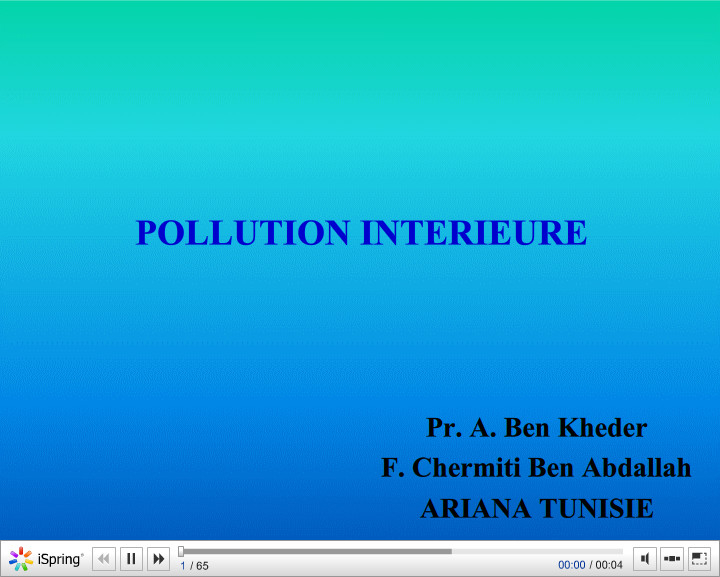This screenshot has width=720, height=577.
Task: Click the POLLUTION INTERIEURE title
Action: 361,232
